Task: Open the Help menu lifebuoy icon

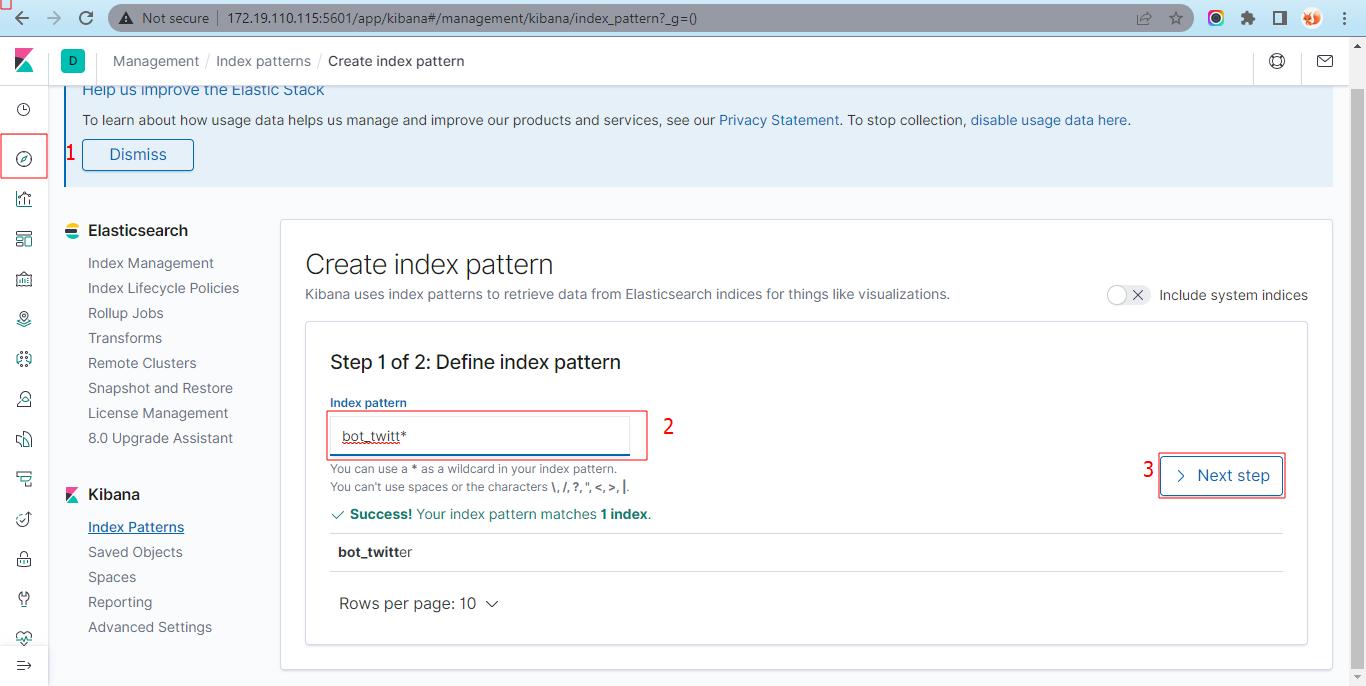Action: [x=1277, y=61]
